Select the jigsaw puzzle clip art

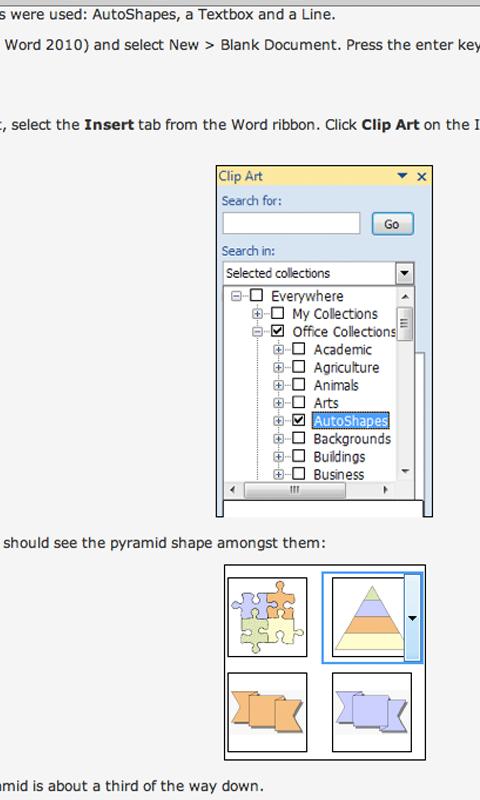pyautogui.click(x=267, y=617)
